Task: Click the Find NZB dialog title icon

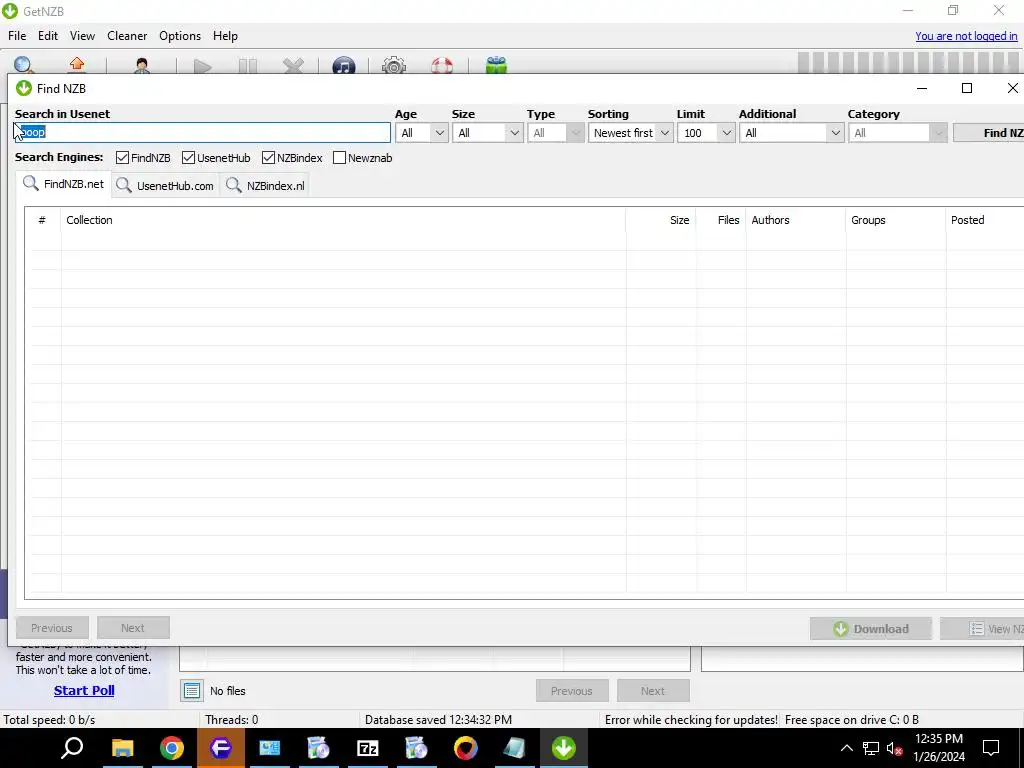Action: click(24, 88)
